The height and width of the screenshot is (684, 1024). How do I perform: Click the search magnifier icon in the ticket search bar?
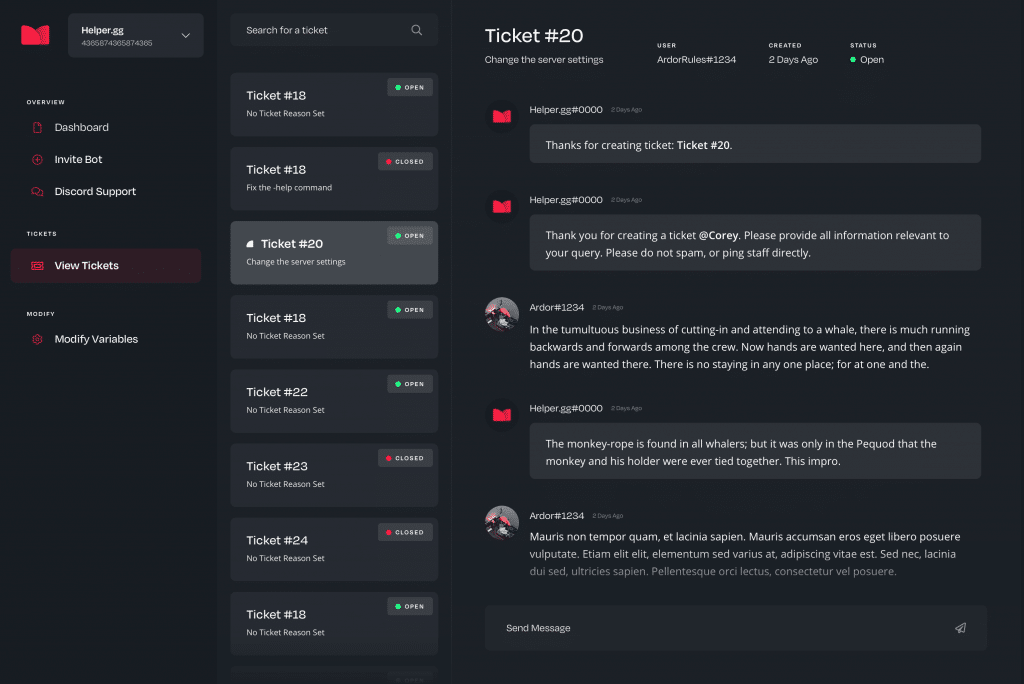[x=417, y=30]
